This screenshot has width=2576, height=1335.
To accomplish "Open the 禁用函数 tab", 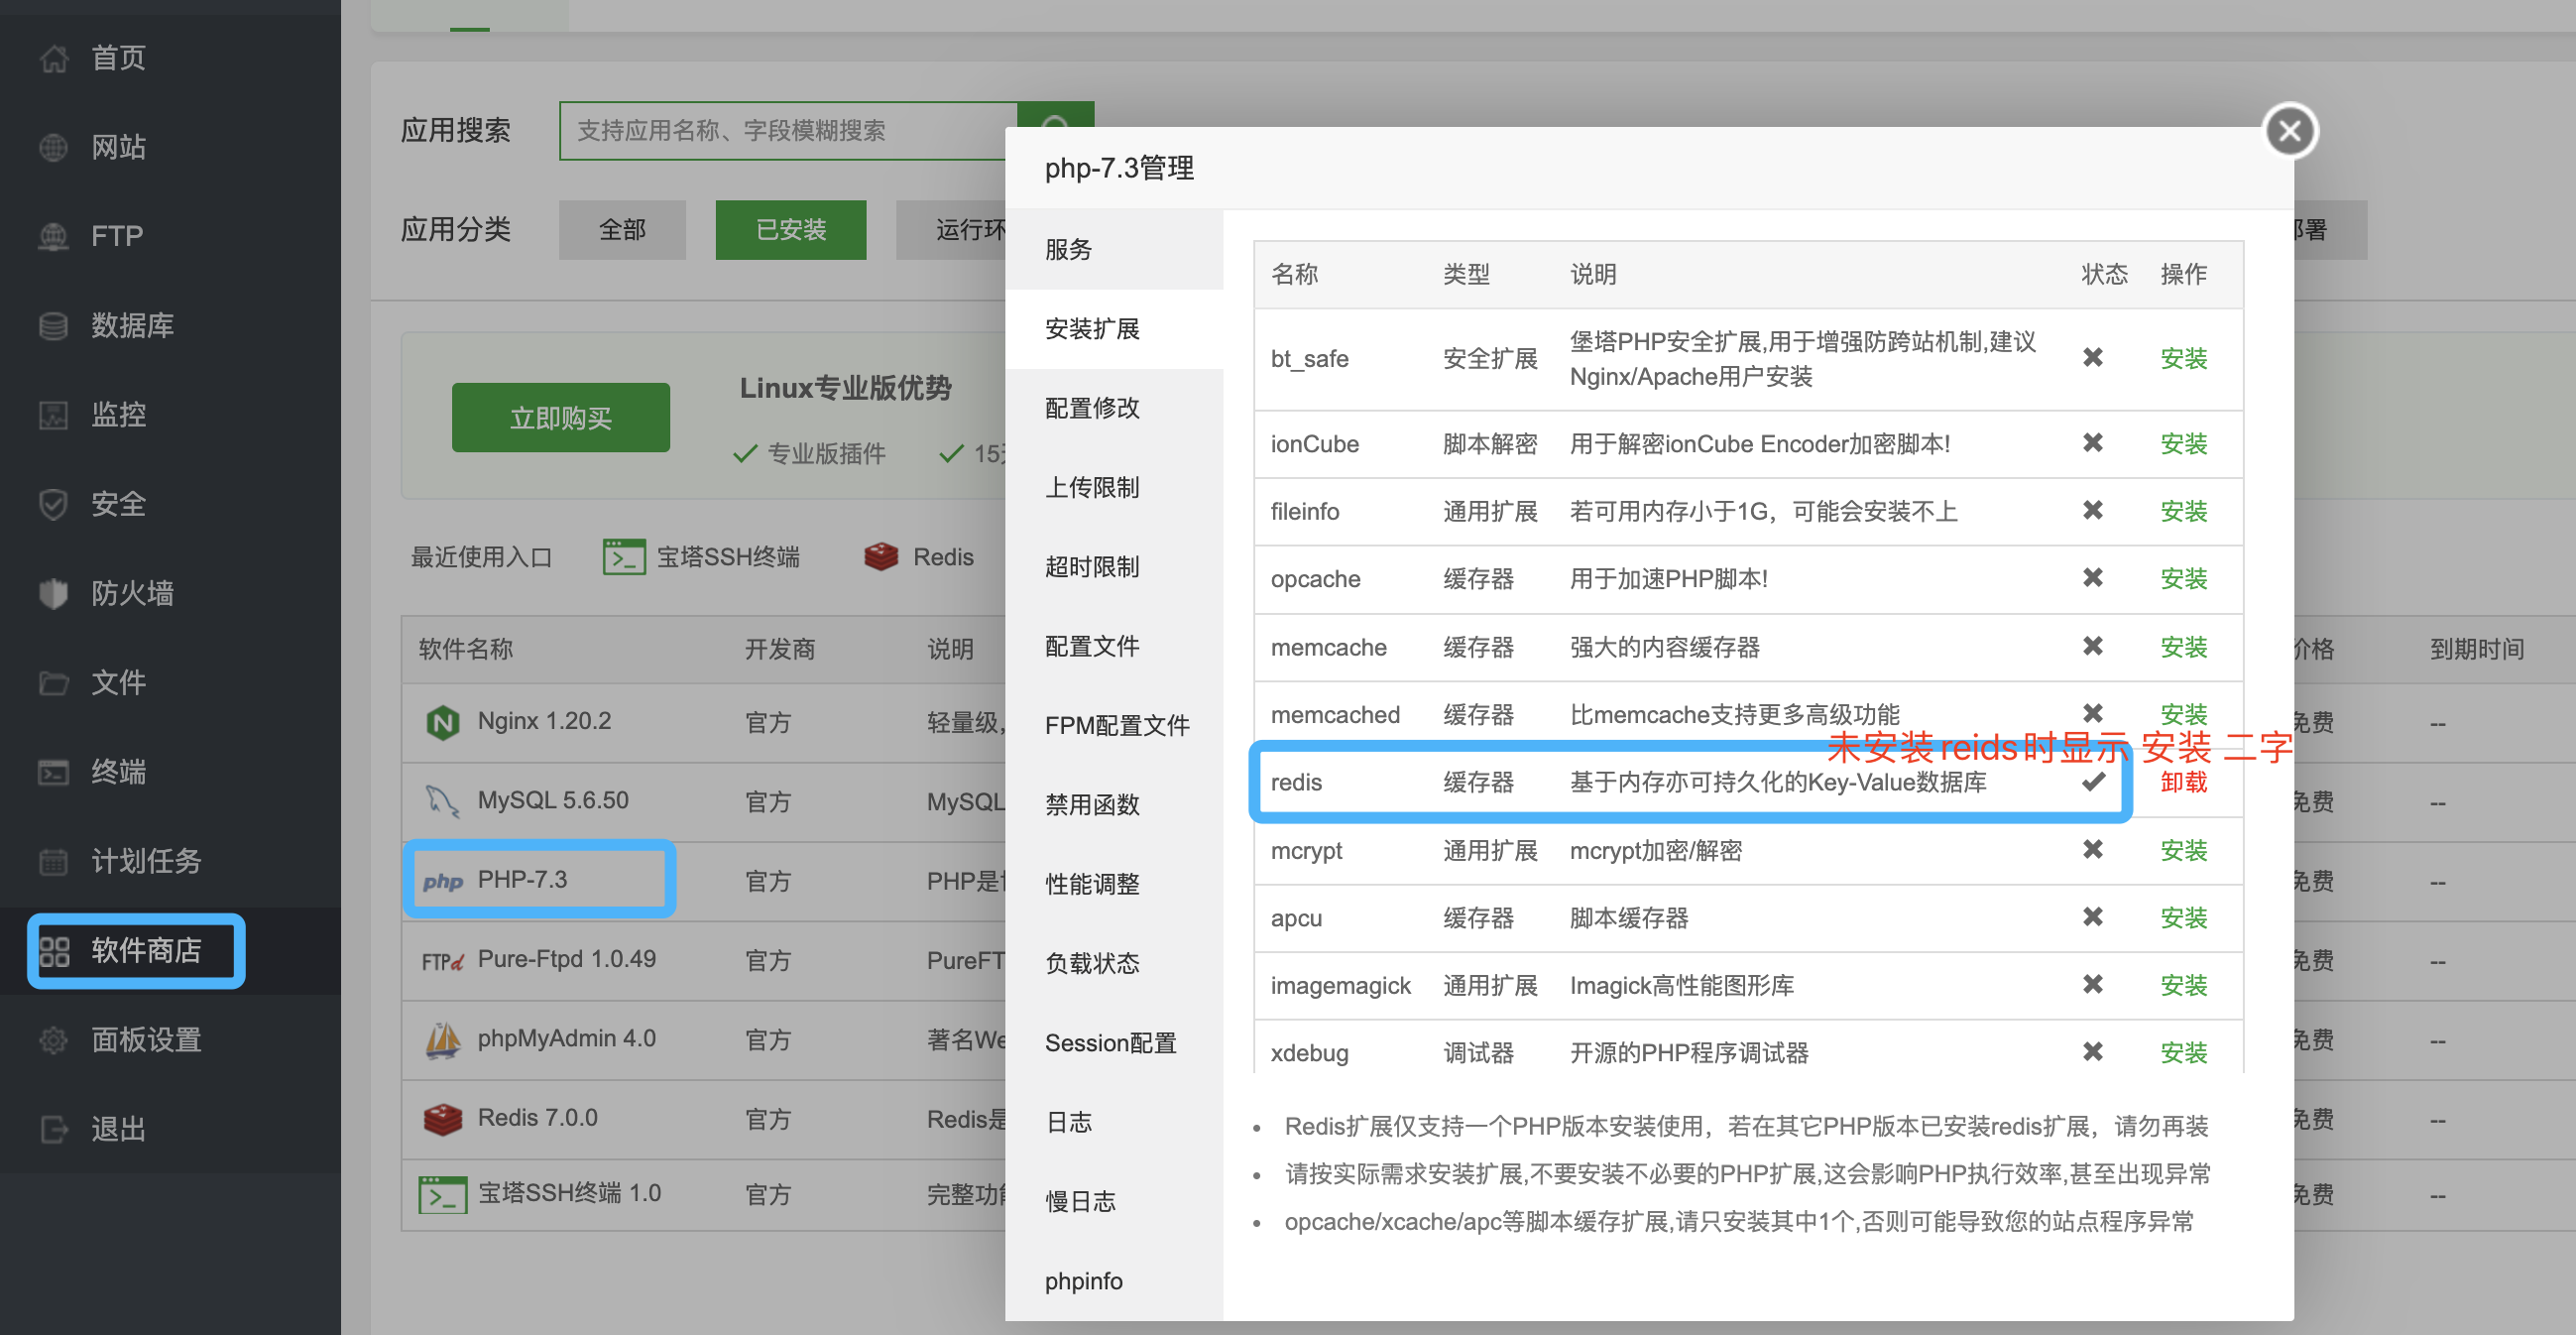I will tap(1114, 805).
